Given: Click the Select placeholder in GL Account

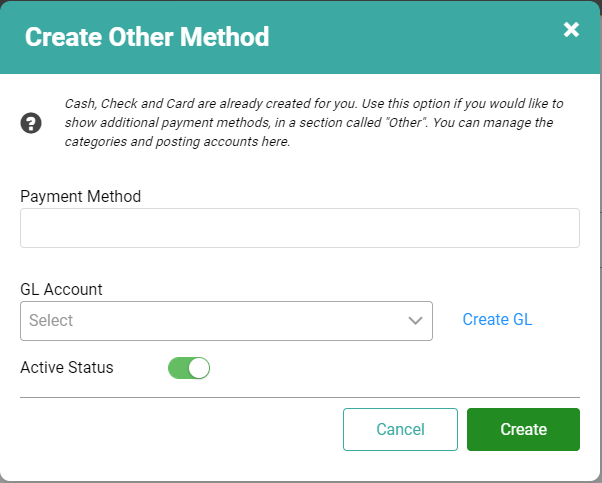Looking at the screenshot, I should tap(51, 320).
